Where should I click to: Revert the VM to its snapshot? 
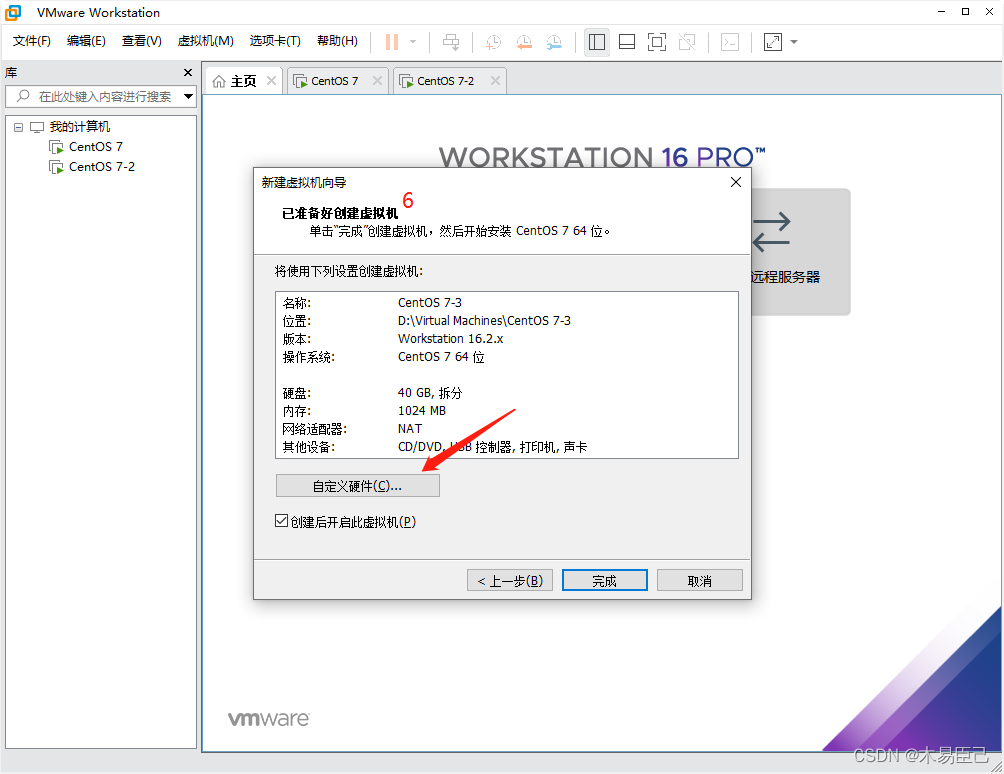tap(524, 42)
